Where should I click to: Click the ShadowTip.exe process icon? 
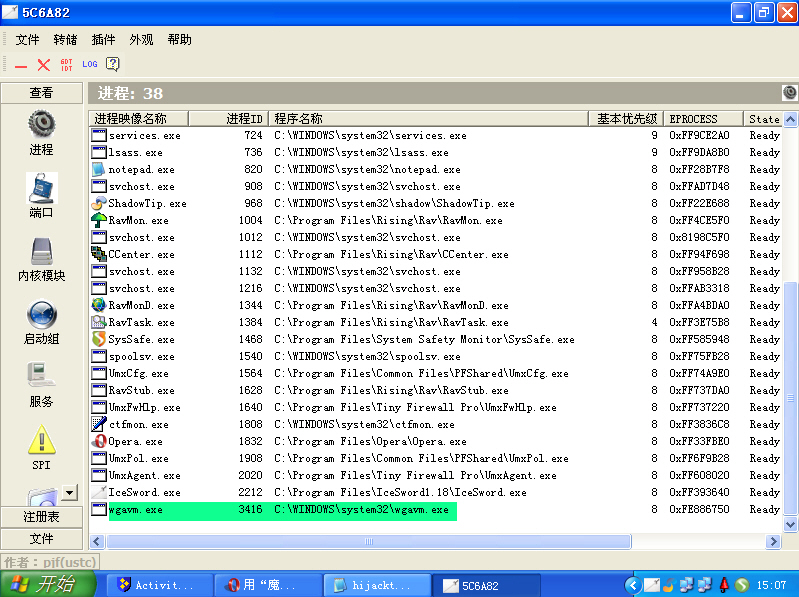coord(98,203)
